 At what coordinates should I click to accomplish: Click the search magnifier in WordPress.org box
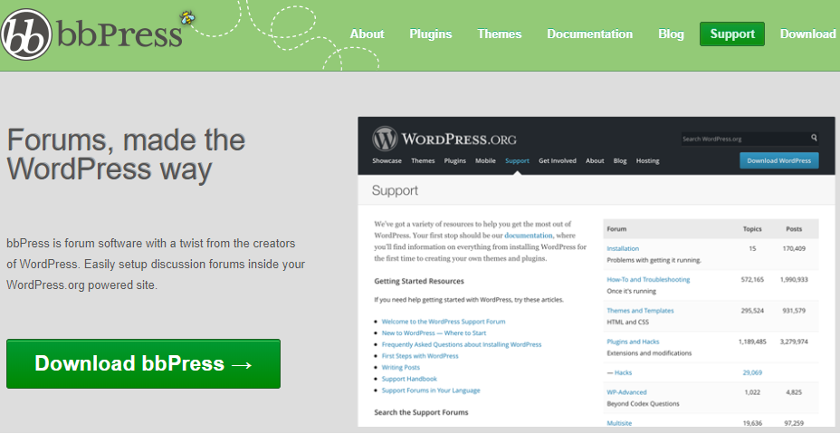pyautogui.click(x=814, y=138)
